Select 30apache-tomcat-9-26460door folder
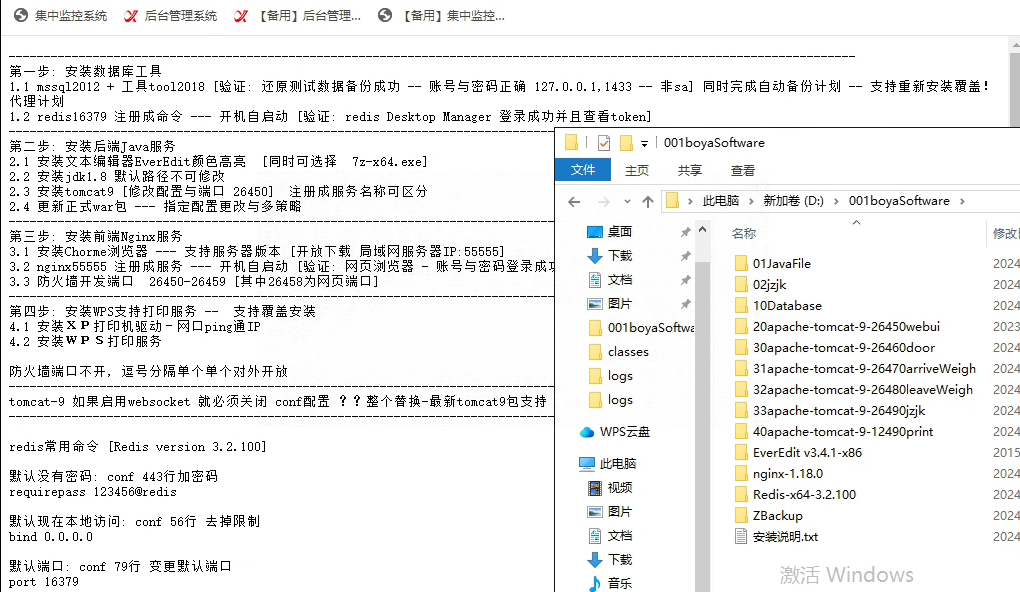The height and width of the screenshot is (592, 1020). coord(835,347)
